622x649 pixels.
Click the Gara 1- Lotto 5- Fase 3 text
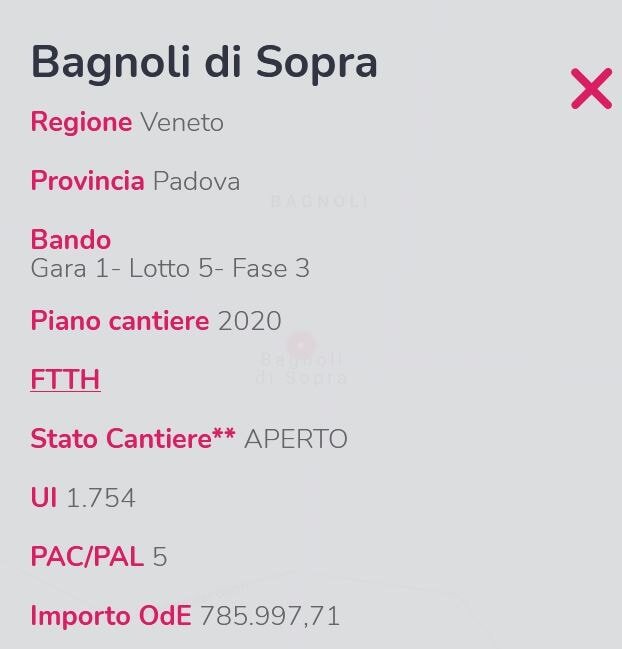pyautogui.click(x=170, y=268)
